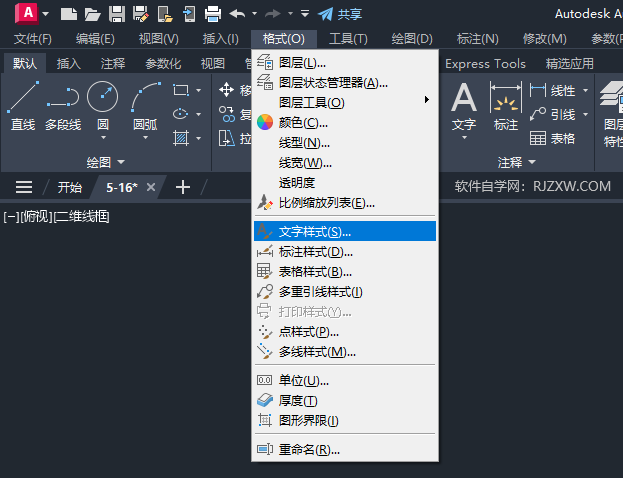Viewport: 623px width, 478px height.
Task: Undo the last action arrow
Action: 237,14
